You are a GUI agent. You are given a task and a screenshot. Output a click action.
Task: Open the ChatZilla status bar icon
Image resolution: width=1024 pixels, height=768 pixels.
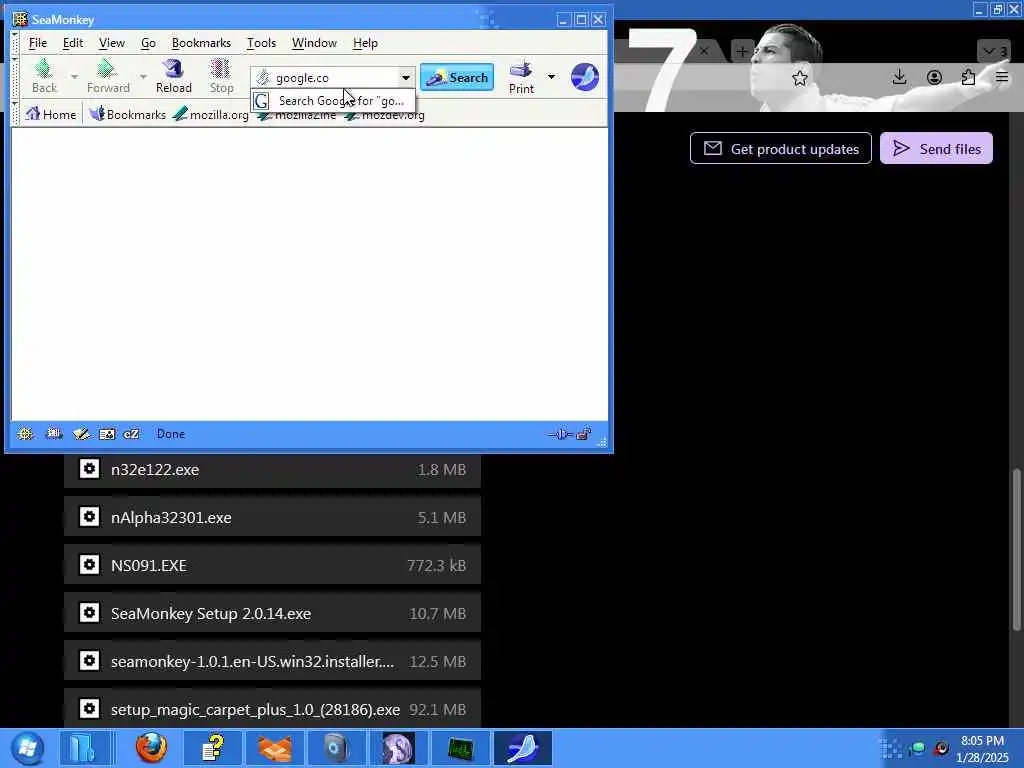[x=131, y=434]
